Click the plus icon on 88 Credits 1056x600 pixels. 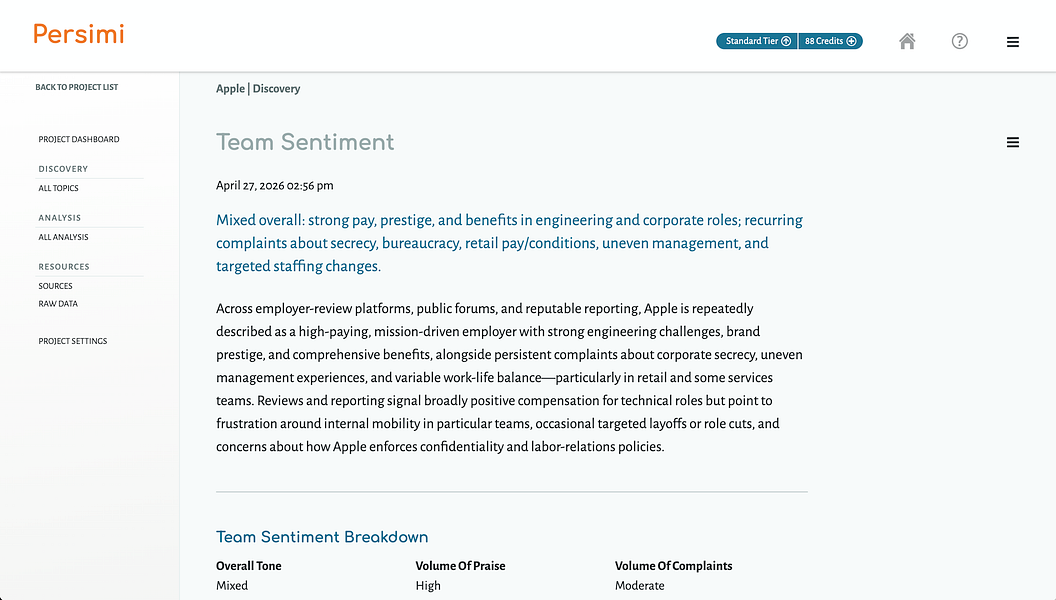click(851, 41)
